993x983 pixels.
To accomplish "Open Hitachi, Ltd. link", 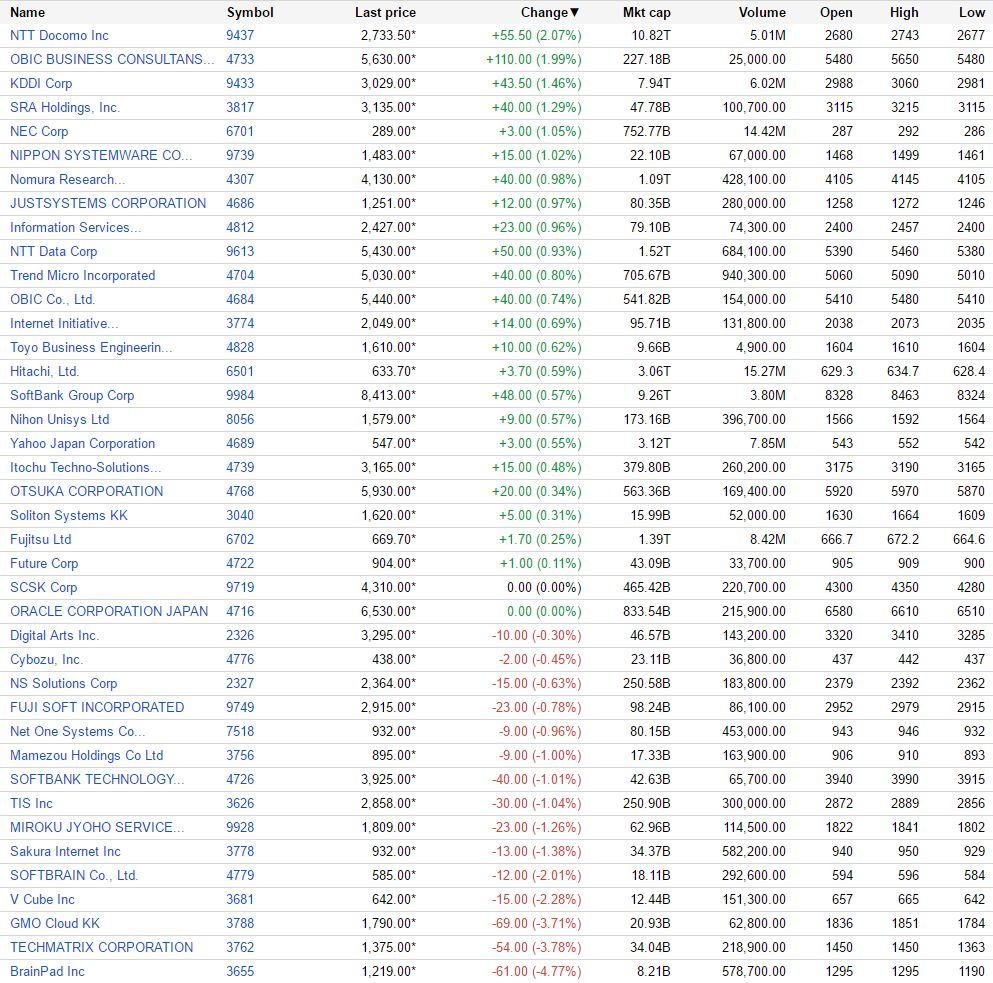I will (44, 372).
